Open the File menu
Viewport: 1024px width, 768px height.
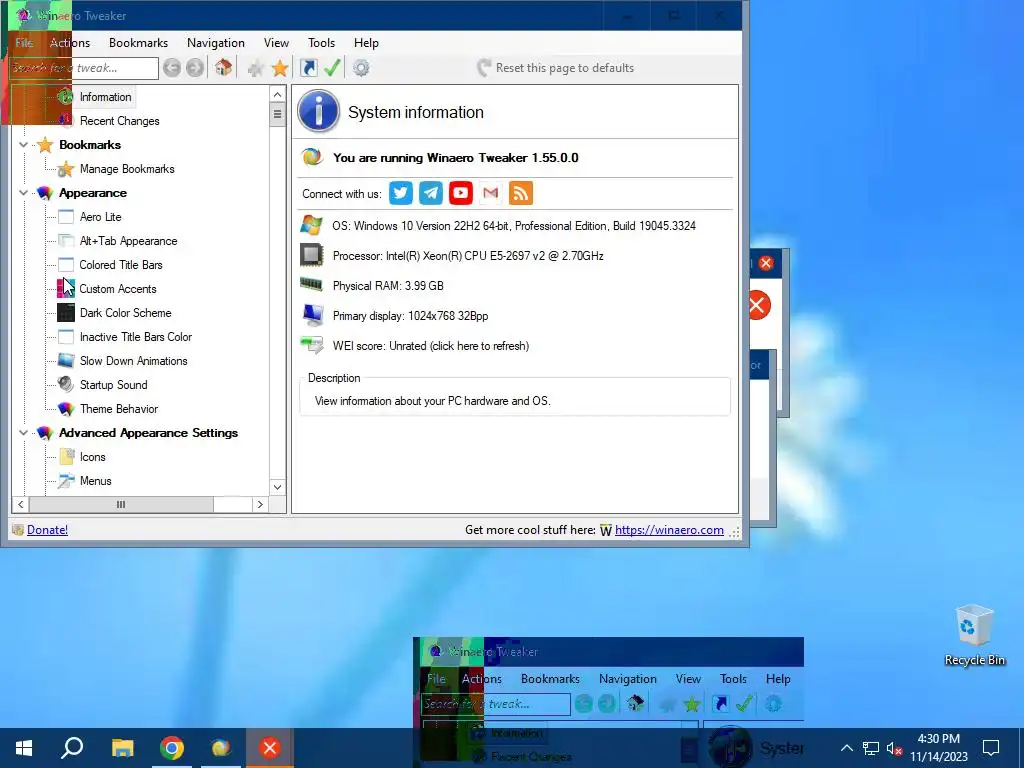pyautogui.click(x=24, y=43)
